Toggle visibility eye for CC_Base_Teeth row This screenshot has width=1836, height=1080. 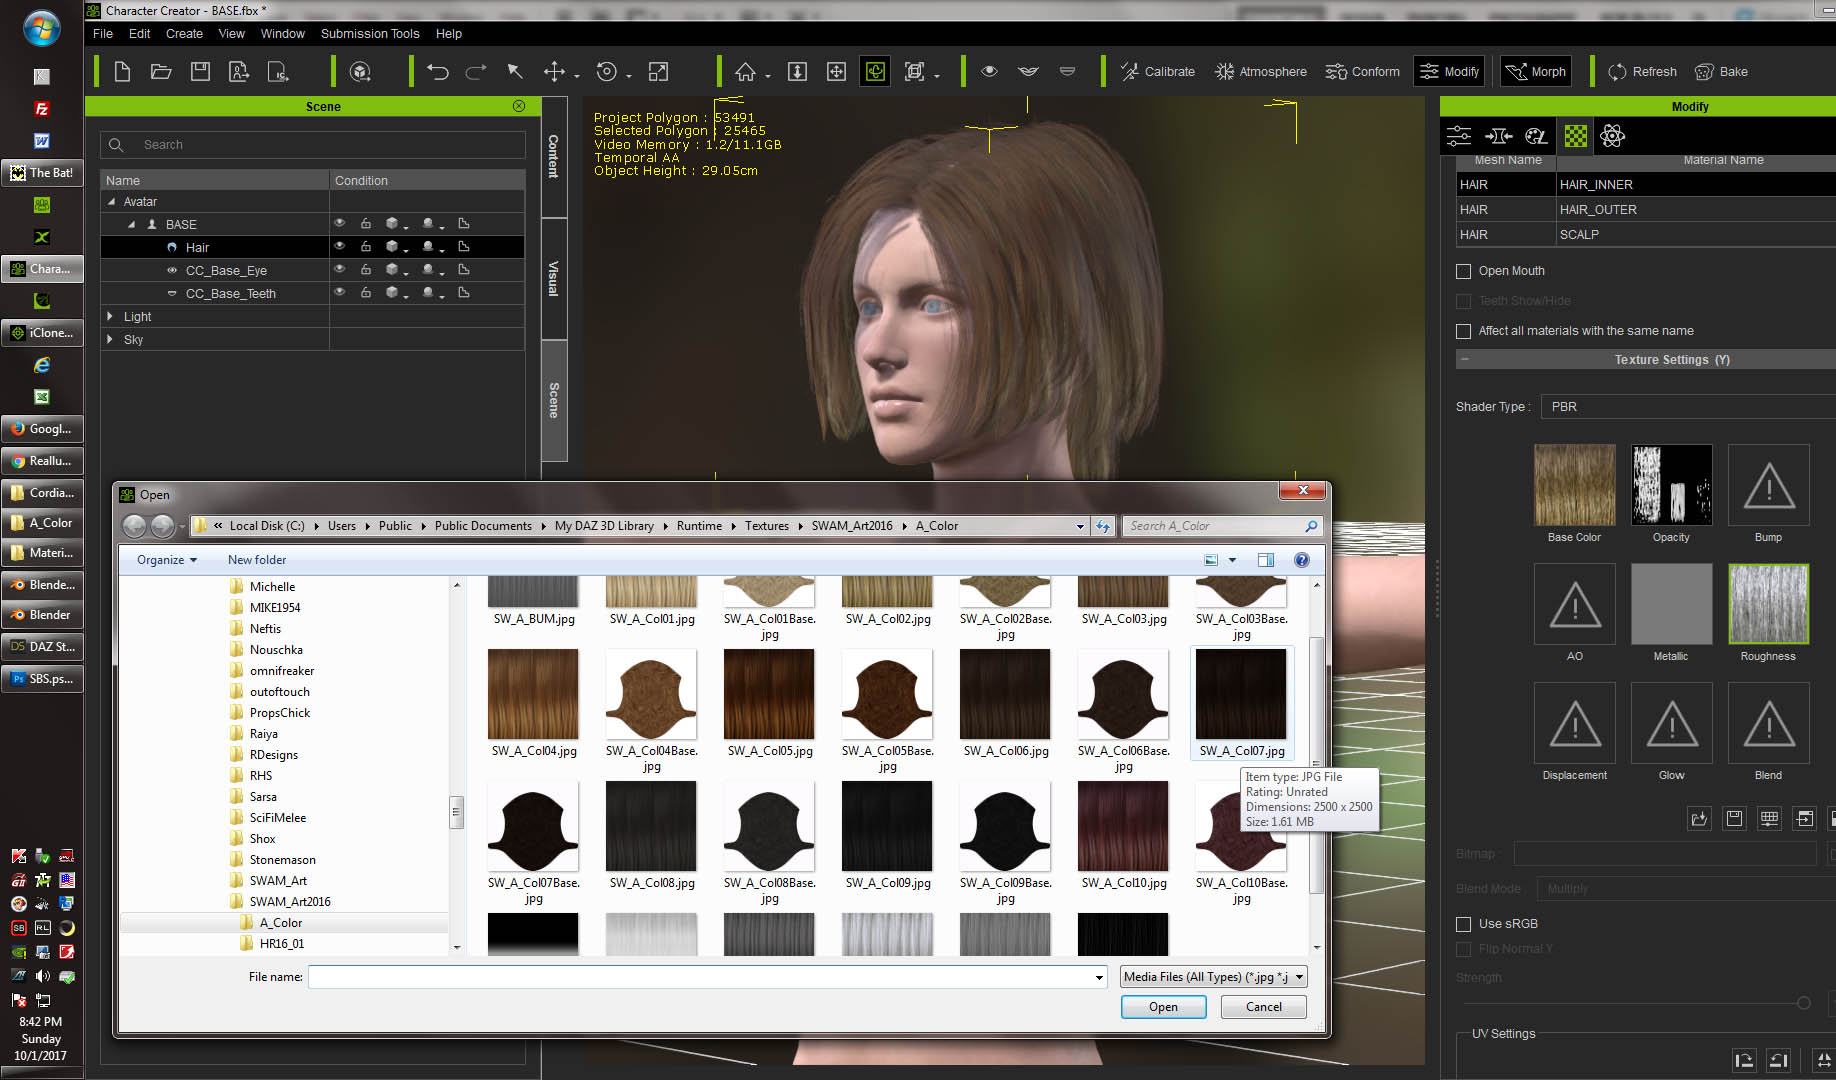pos(340,292)
